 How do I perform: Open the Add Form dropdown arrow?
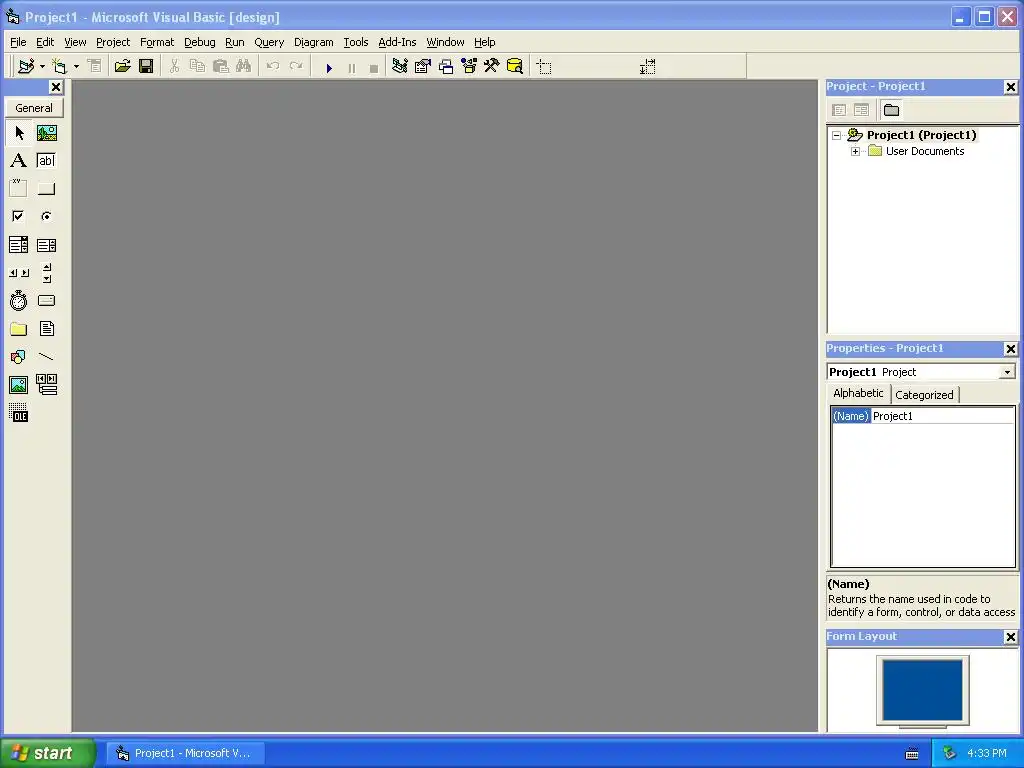pyautogui.click(x=76, y=67)
